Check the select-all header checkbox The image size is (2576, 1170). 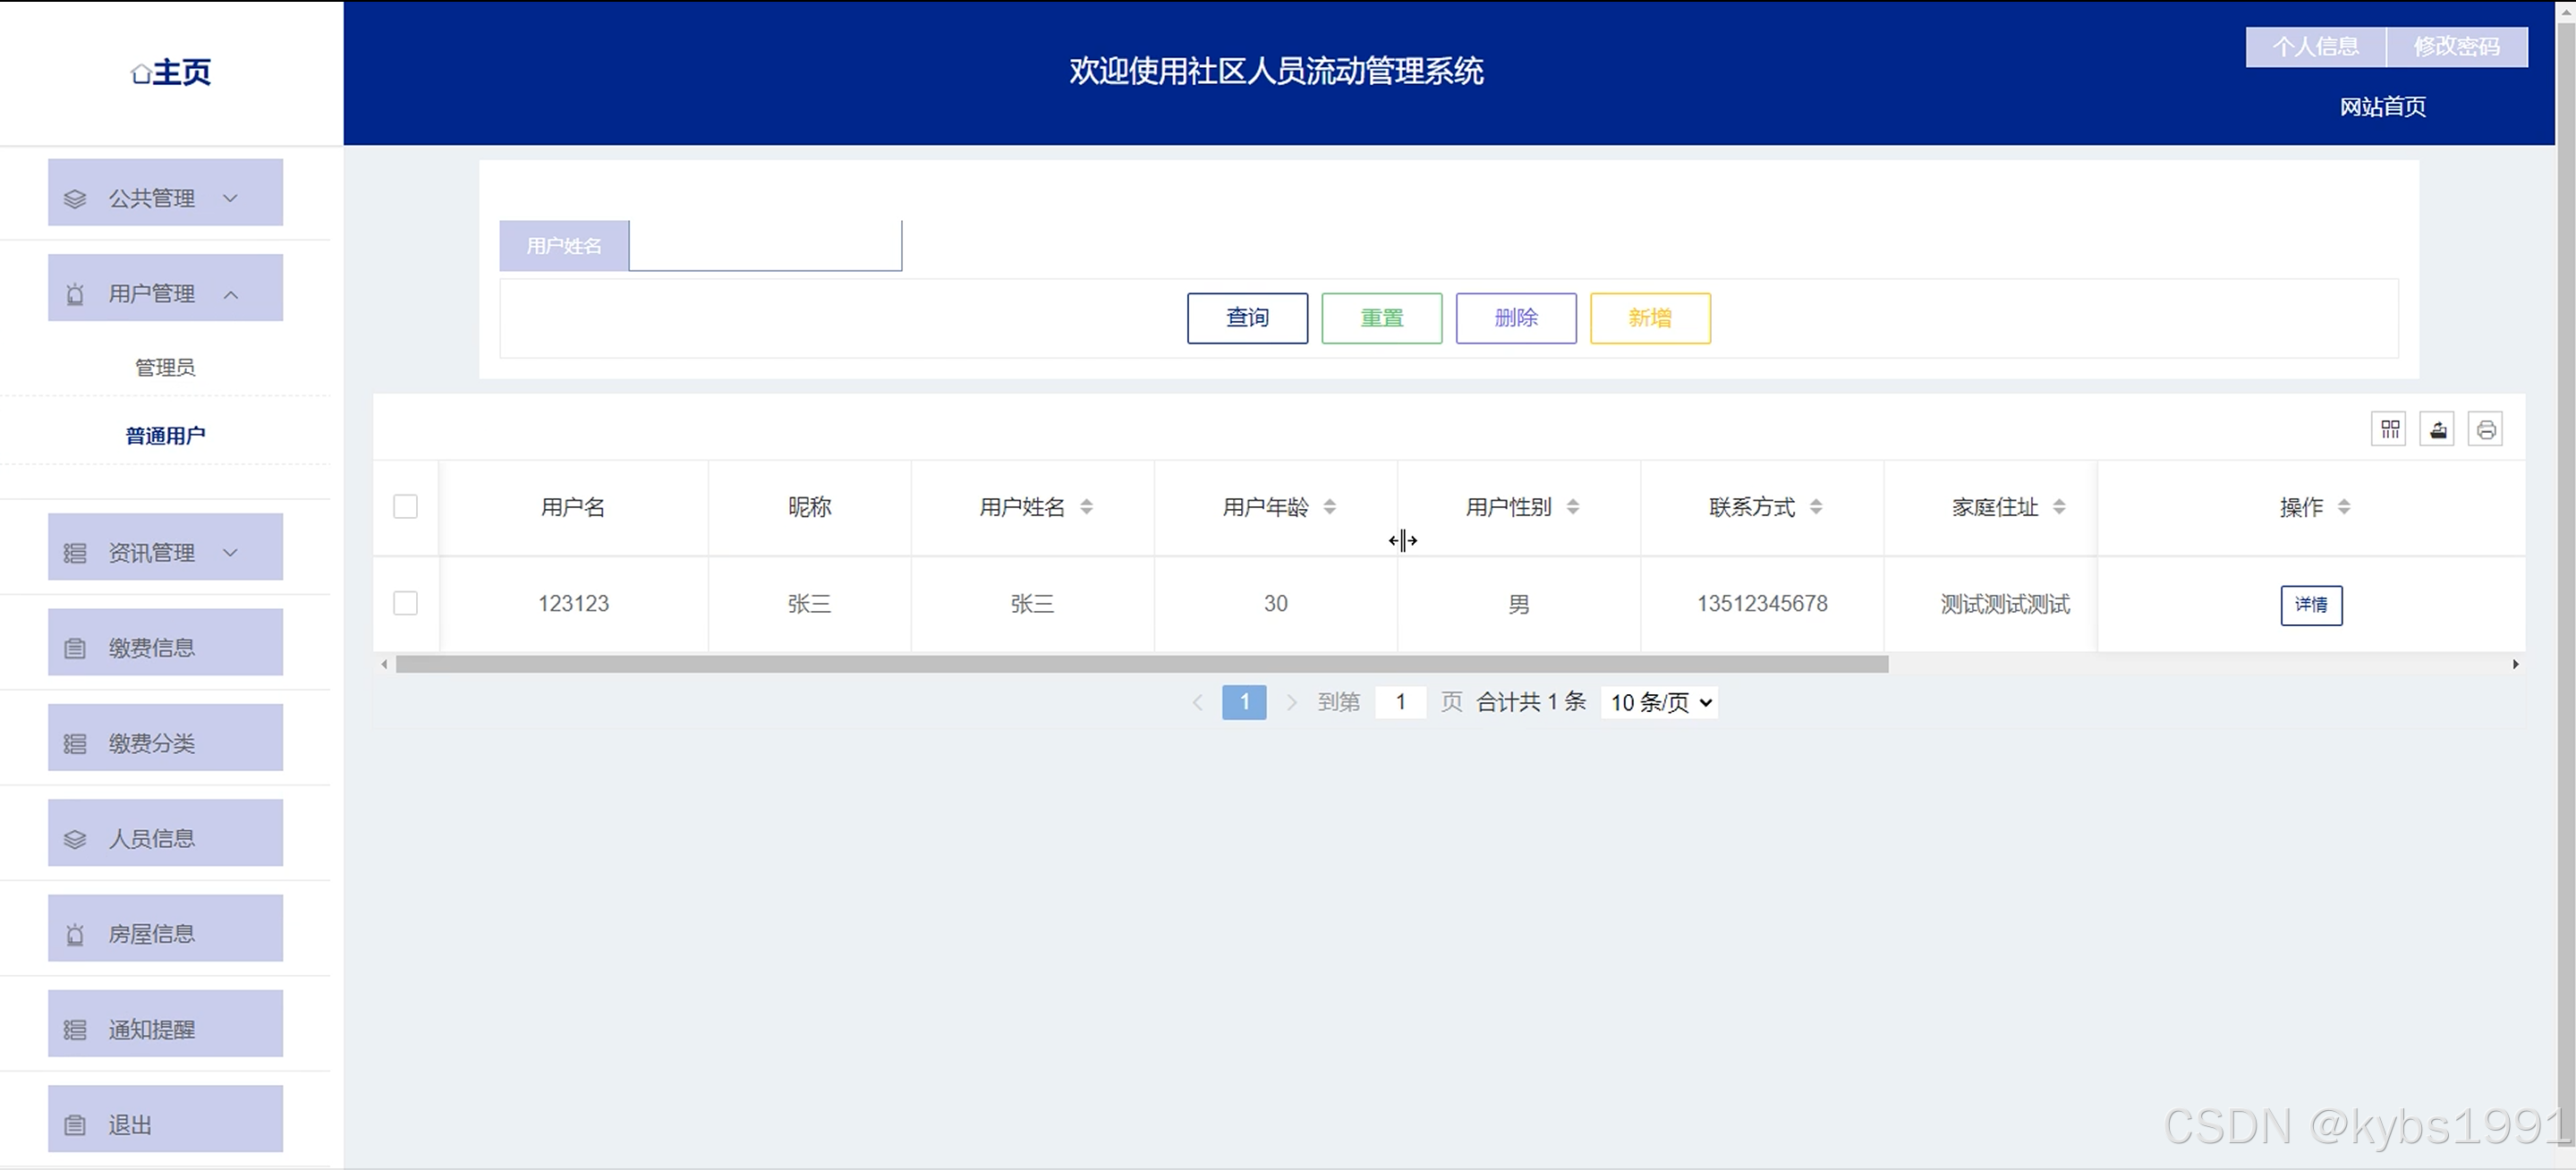click(405, 507)
